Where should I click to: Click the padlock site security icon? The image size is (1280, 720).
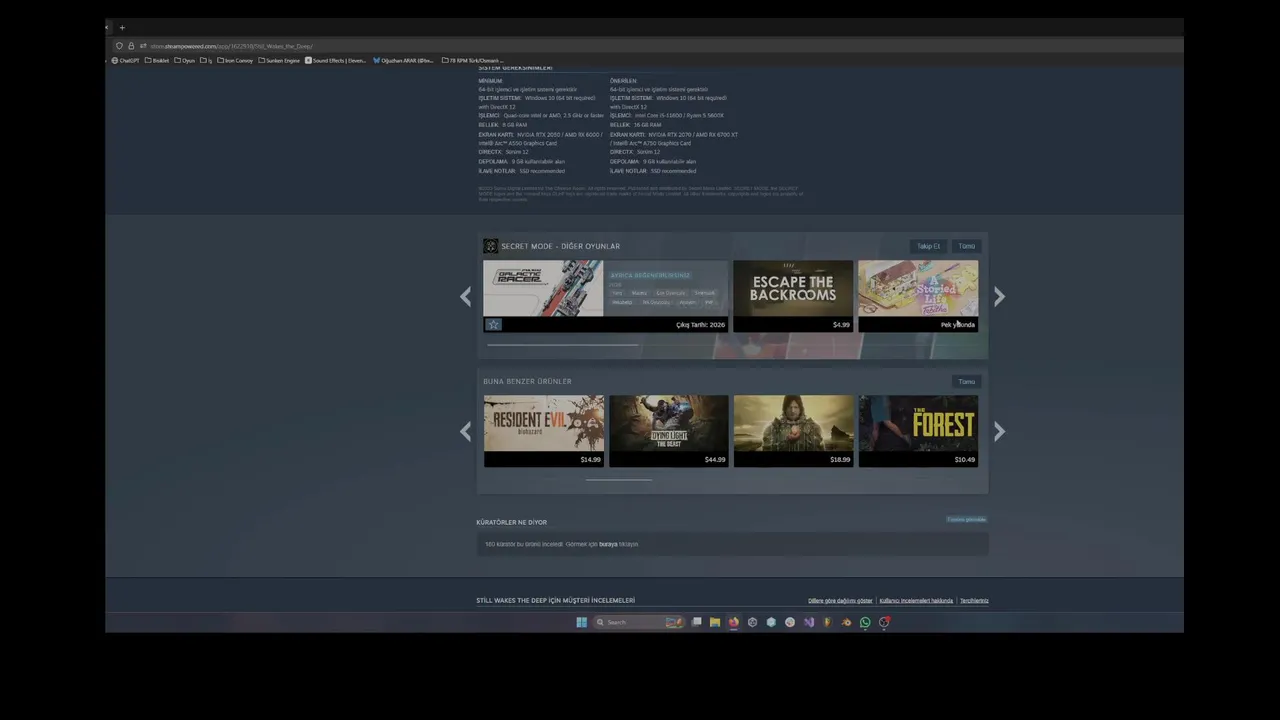(x=131, y=46)
